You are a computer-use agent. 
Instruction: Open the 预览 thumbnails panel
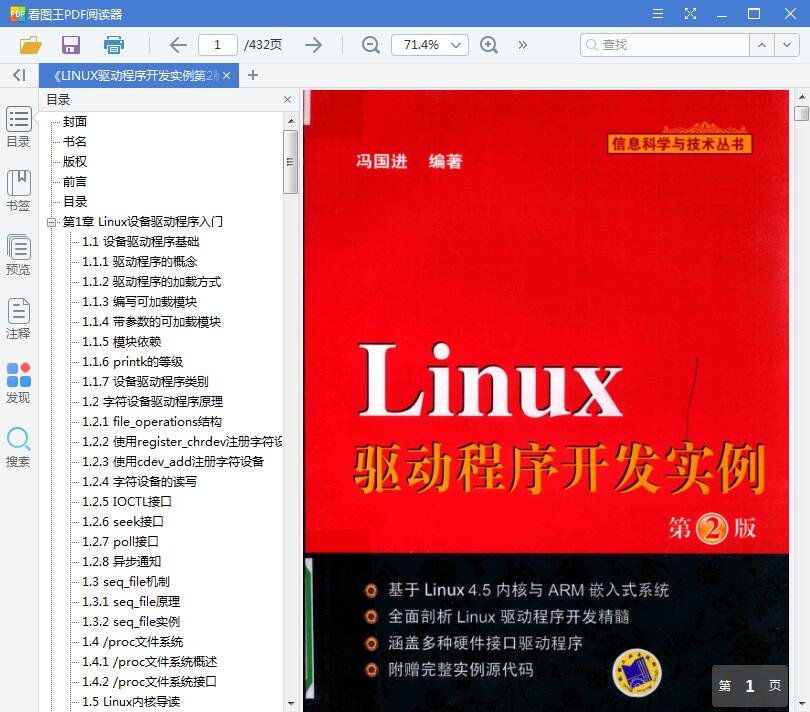click(19, 255)
